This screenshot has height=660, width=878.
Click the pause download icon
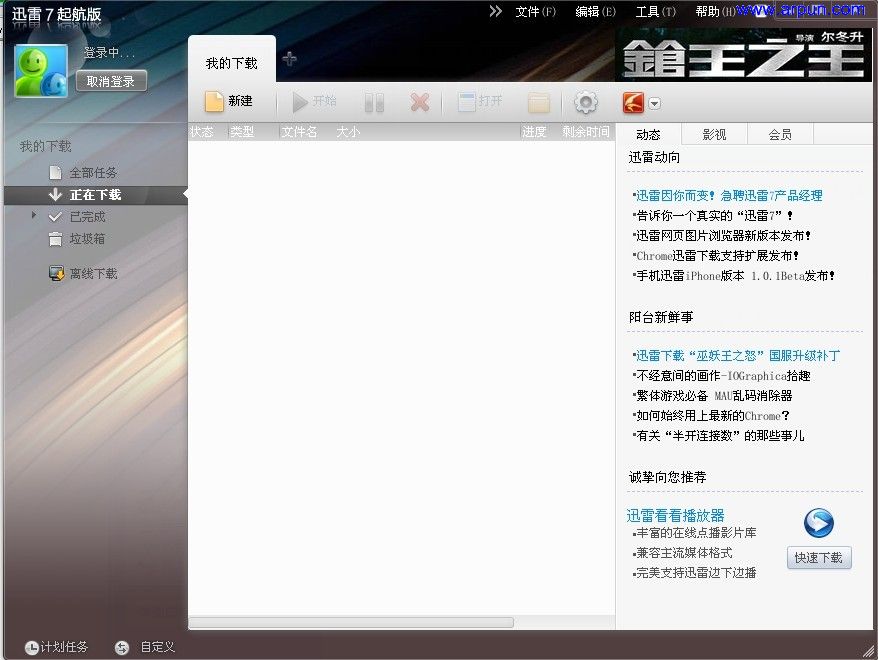[x=374, y=102]
